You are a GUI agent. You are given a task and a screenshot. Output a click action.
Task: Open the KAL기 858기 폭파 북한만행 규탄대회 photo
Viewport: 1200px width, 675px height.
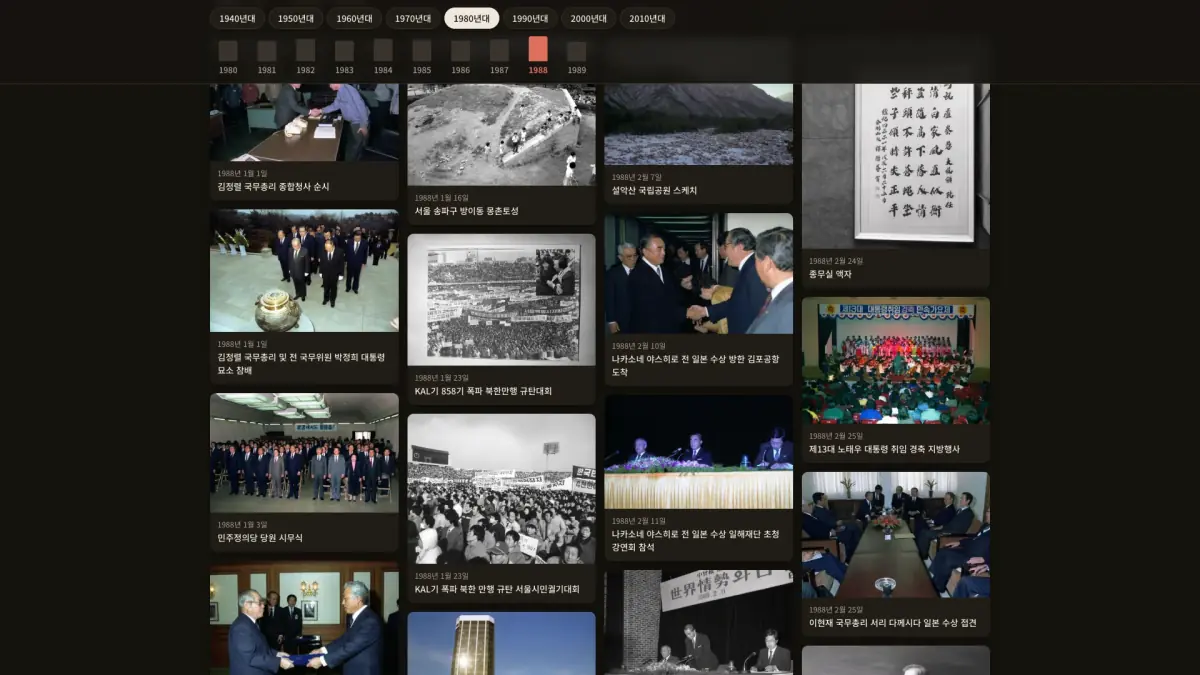pos(501,300)
